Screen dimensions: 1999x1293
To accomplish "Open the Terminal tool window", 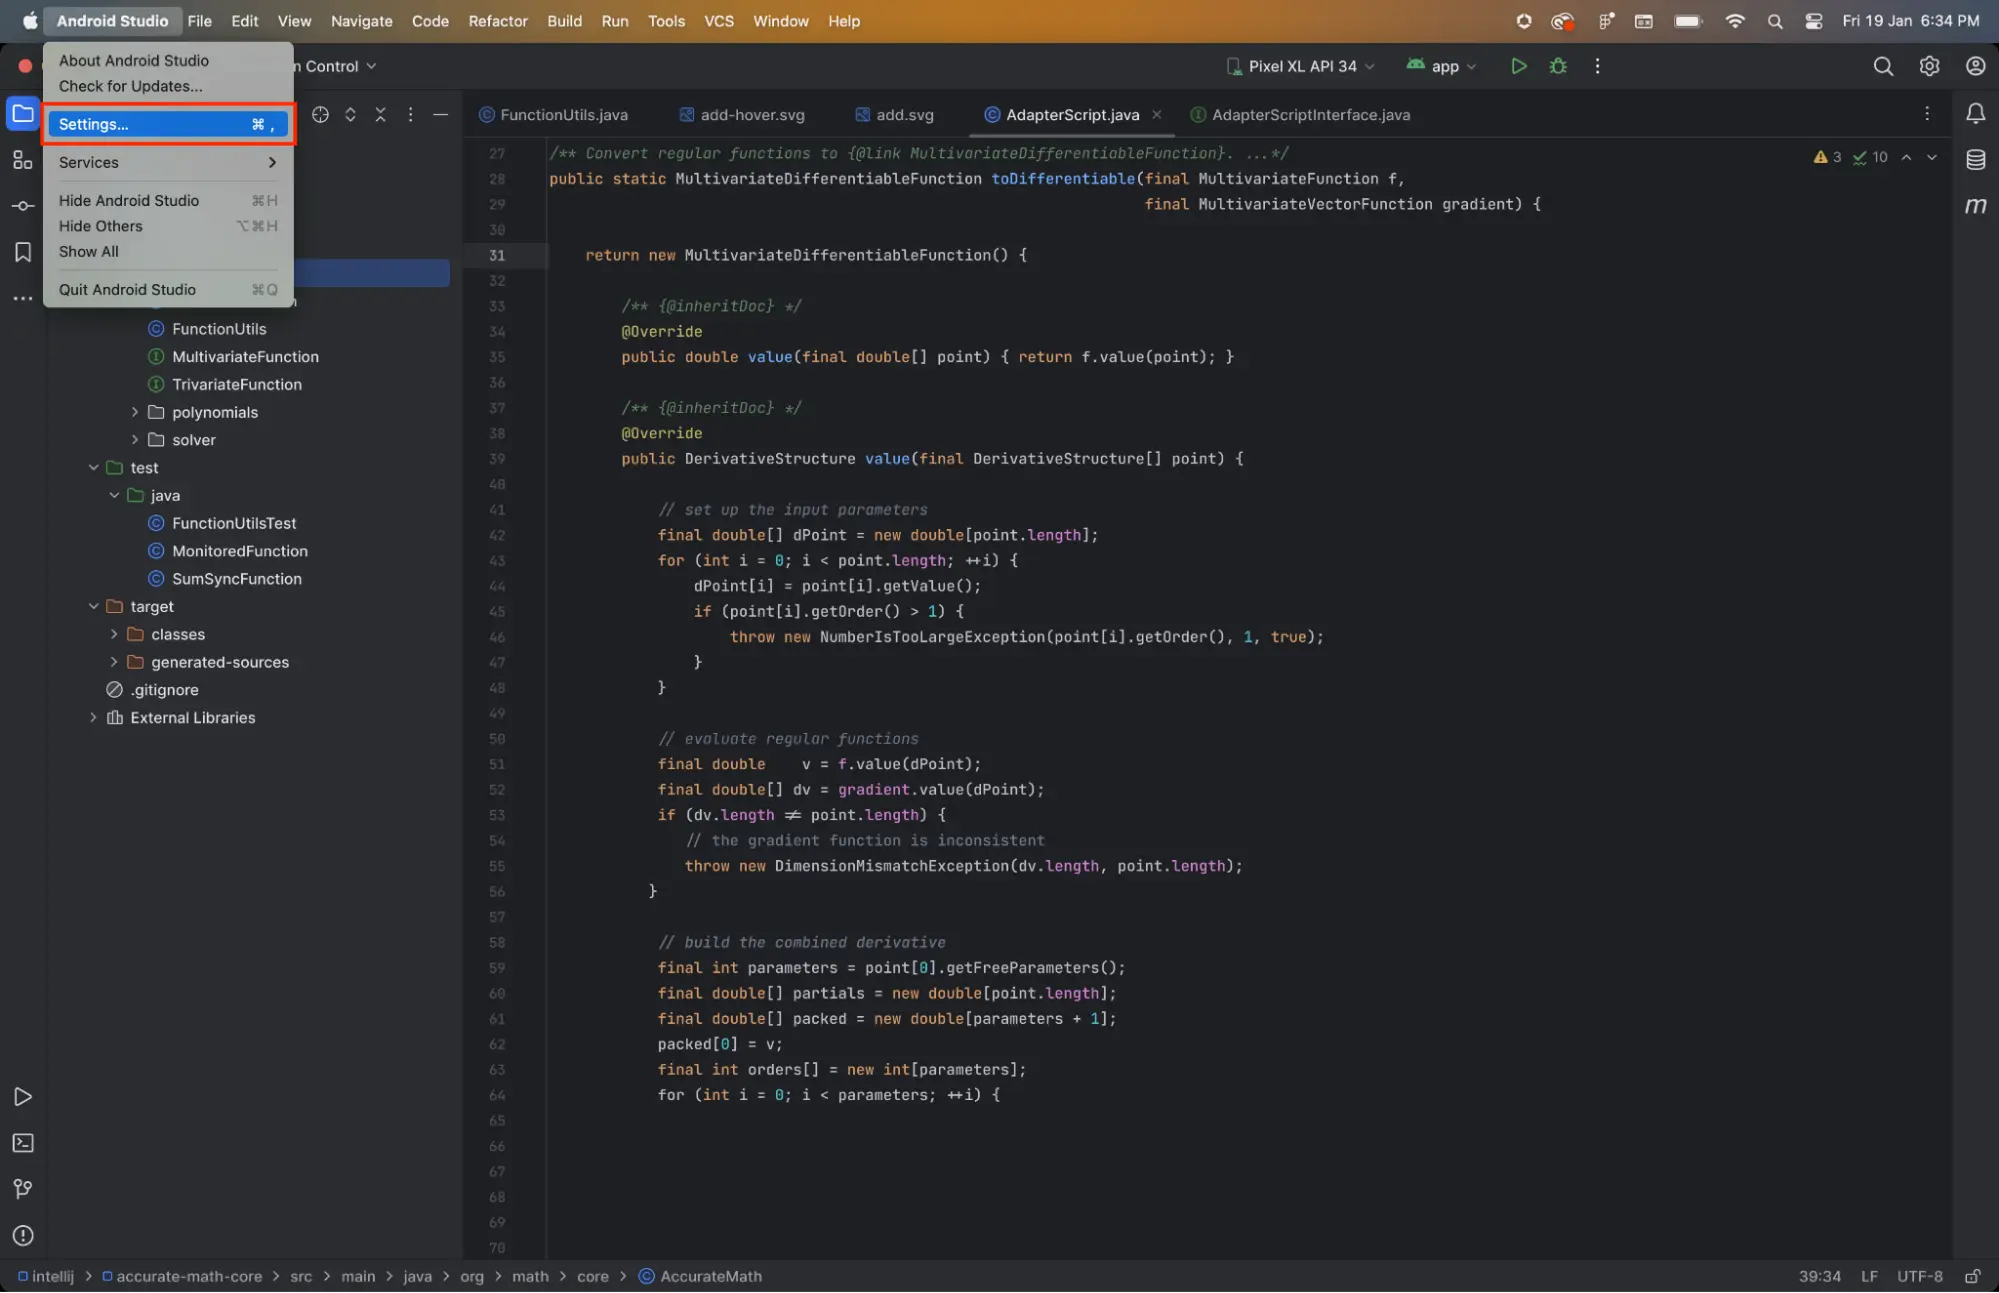I will click(x=22, y=1143).
